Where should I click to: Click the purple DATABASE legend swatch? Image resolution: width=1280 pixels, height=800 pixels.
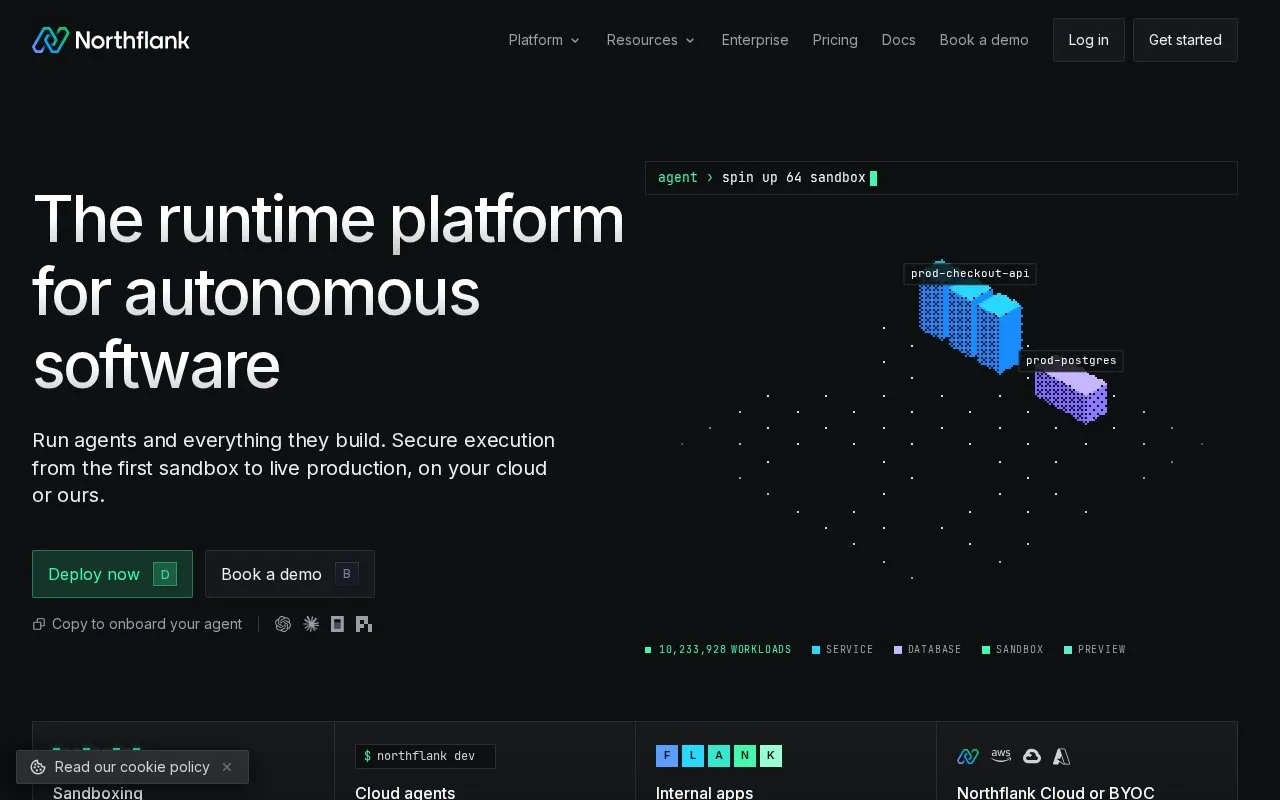898,650
